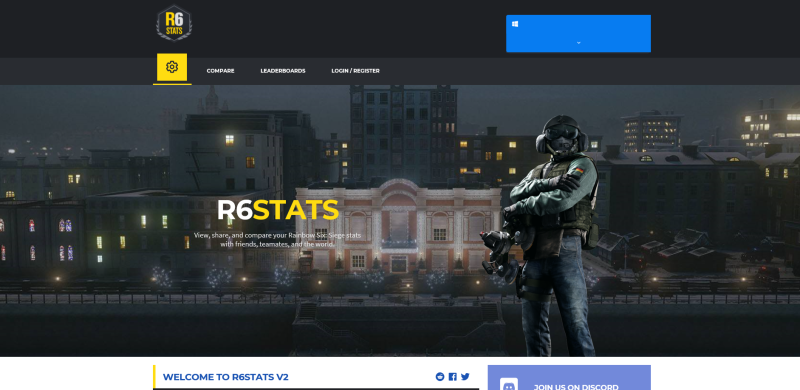Select the Windows platform icon
Image resolution: width=800 pixels, height=390 pixels.
coord(515,23)
